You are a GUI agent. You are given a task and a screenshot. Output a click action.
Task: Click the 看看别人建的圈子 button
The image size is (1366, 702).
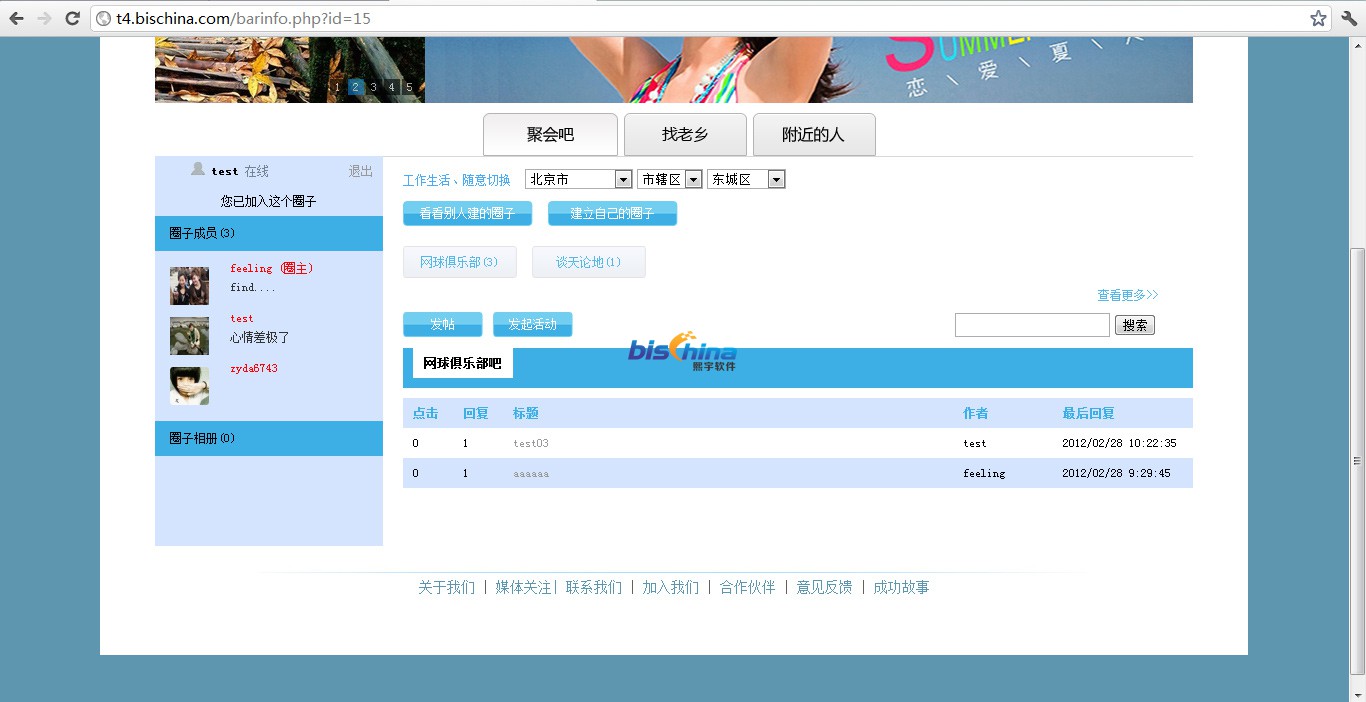[467, 213]
